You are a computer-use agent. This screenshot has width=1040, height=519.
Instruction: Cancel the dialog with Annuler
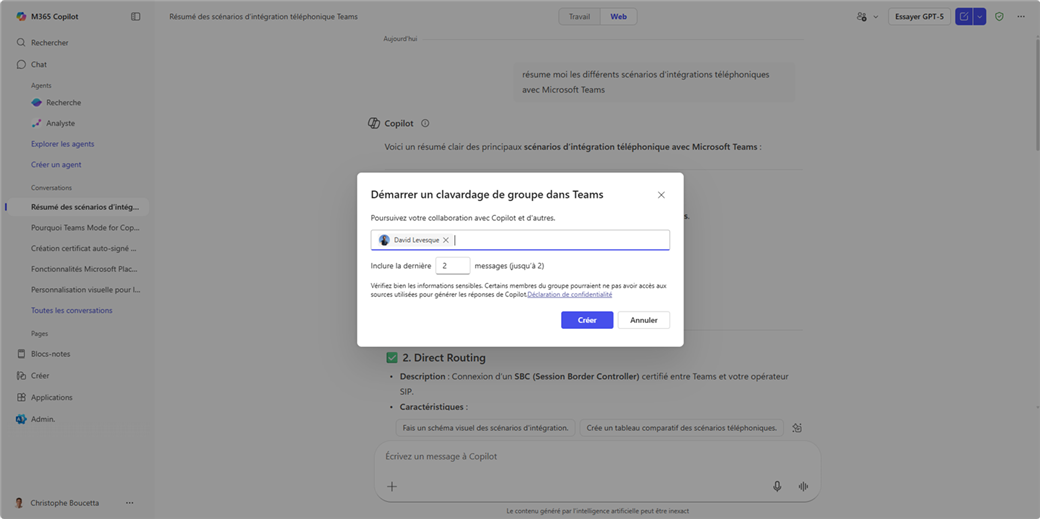(x=643, y=320)
